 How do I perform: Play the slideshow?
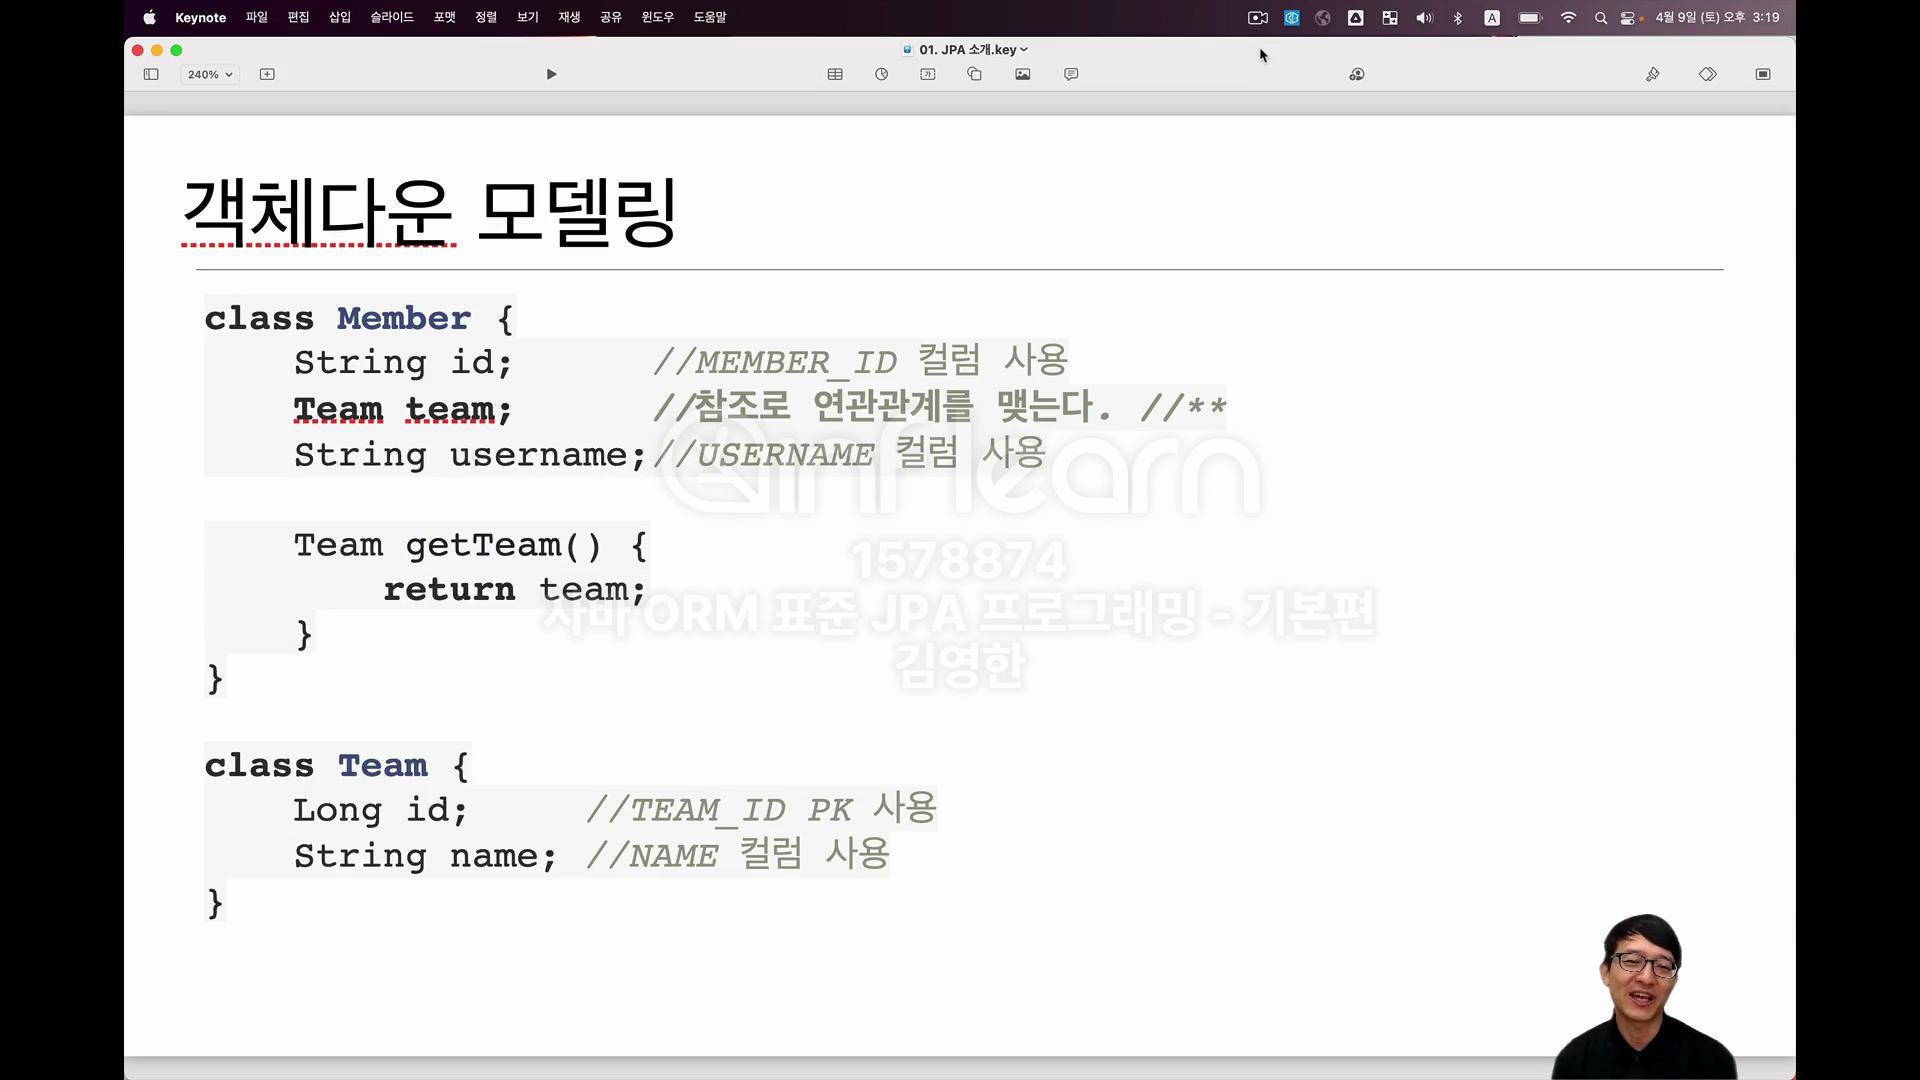pyautogui.click(x=551, y=74)
